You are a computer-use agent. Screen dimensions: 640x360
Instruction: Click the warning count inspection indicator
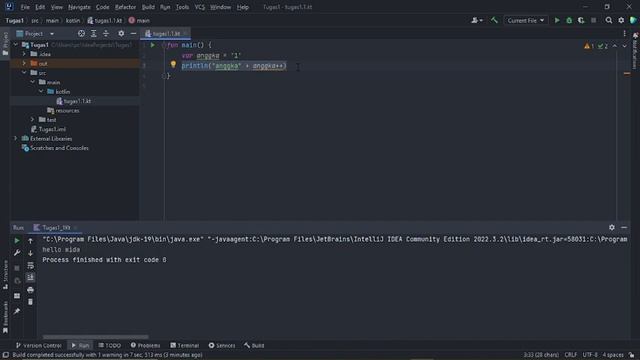click(x=589, y=46)
